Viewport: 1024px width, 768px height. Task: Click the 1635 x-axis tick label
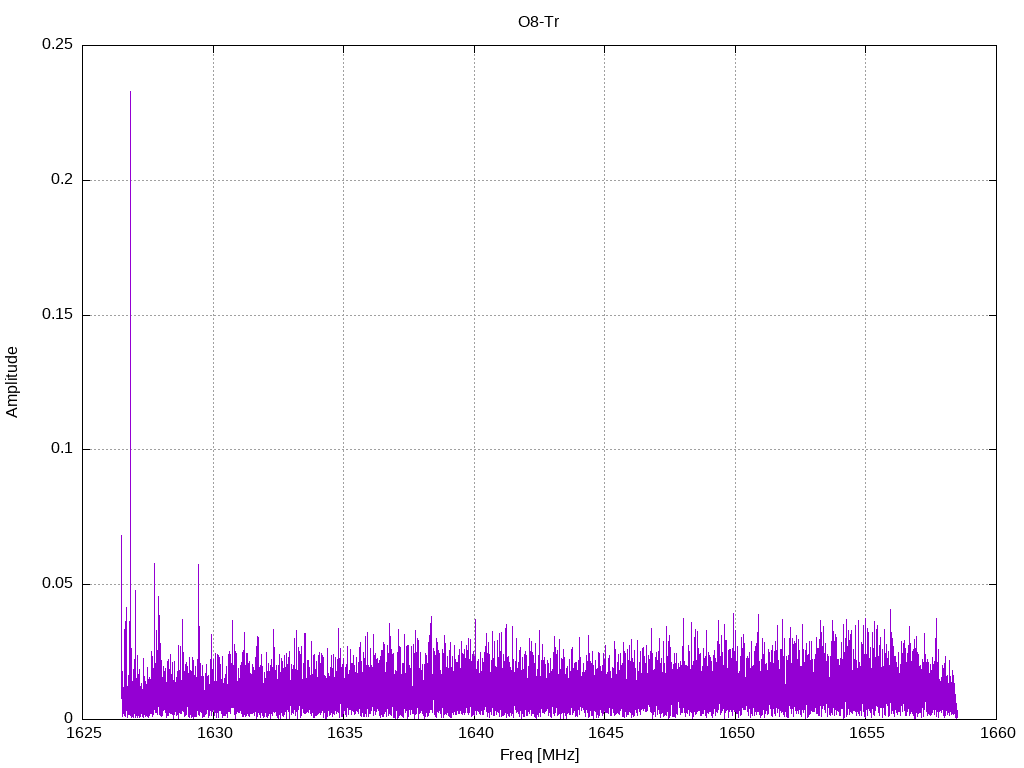coord(344,734)
